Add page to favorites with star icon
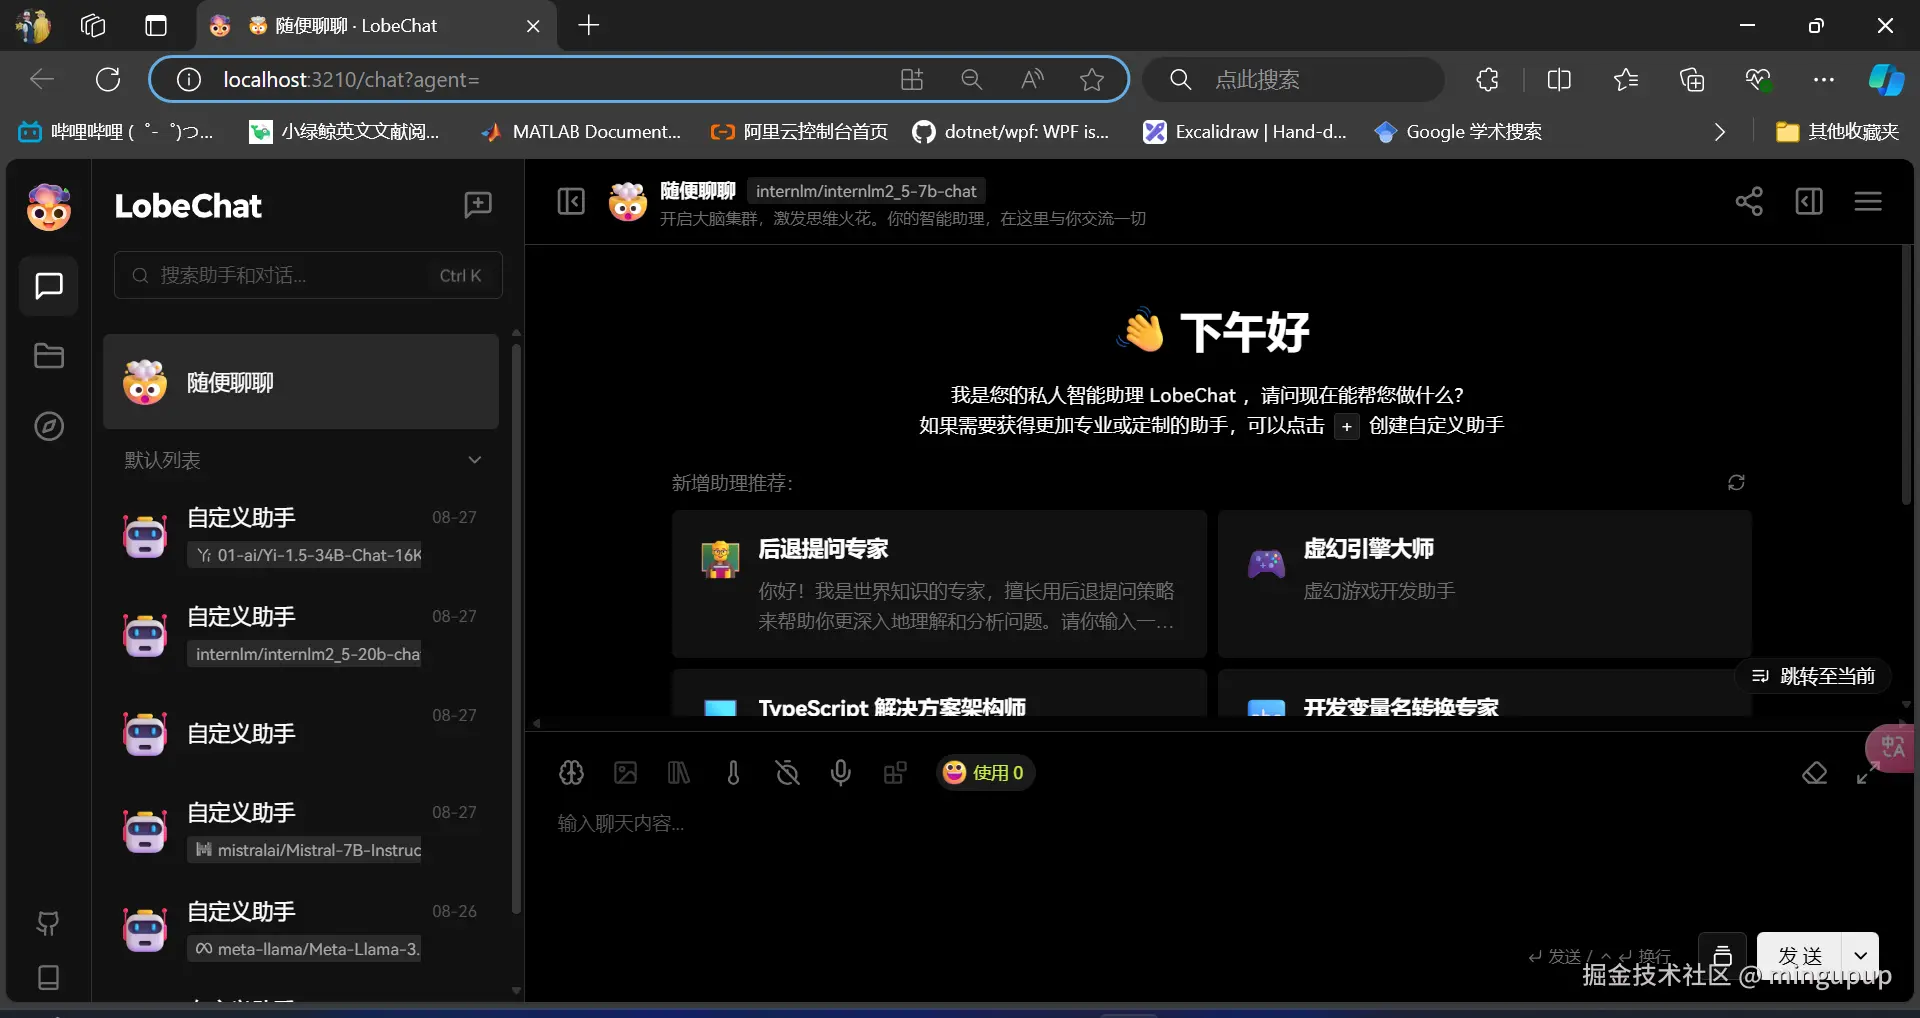 click(1091, 79)
